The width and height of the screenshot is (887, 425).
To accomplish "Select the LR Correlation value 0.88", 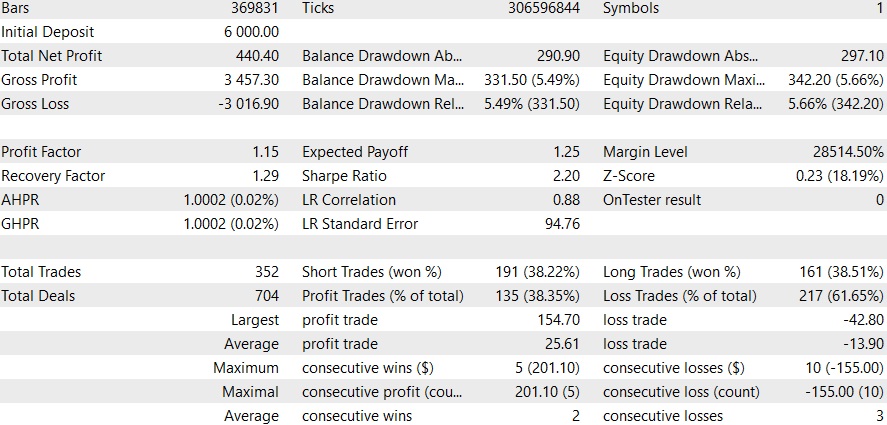I will point(567,200).
